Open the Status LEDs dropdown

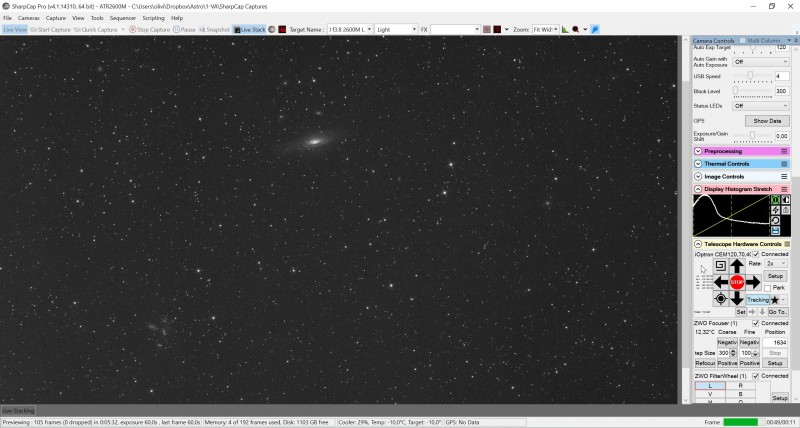click(761, 106)
